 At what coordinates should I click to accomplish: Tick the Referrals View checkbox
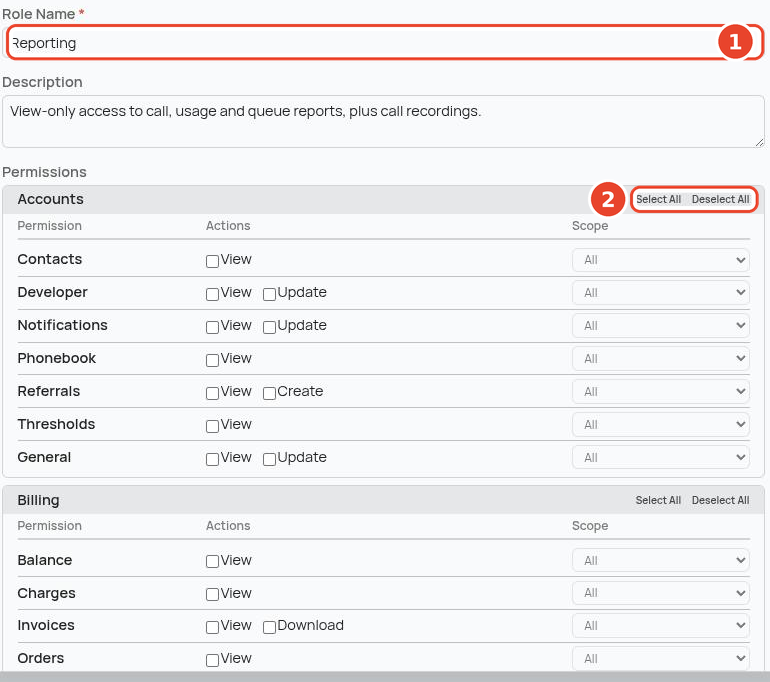click(212, 392)
